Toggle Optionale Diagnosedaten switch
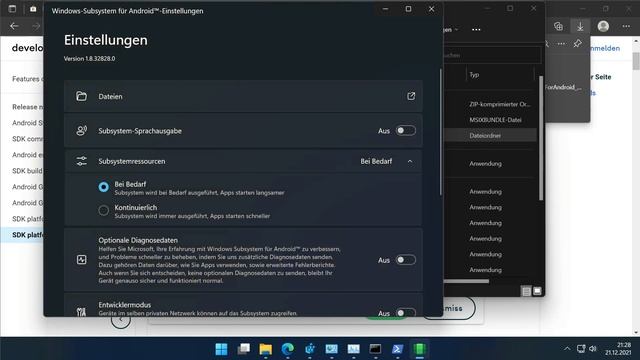The width and height of the screenshot is (640, 360). pyautogui.click(x=405, y=260)
